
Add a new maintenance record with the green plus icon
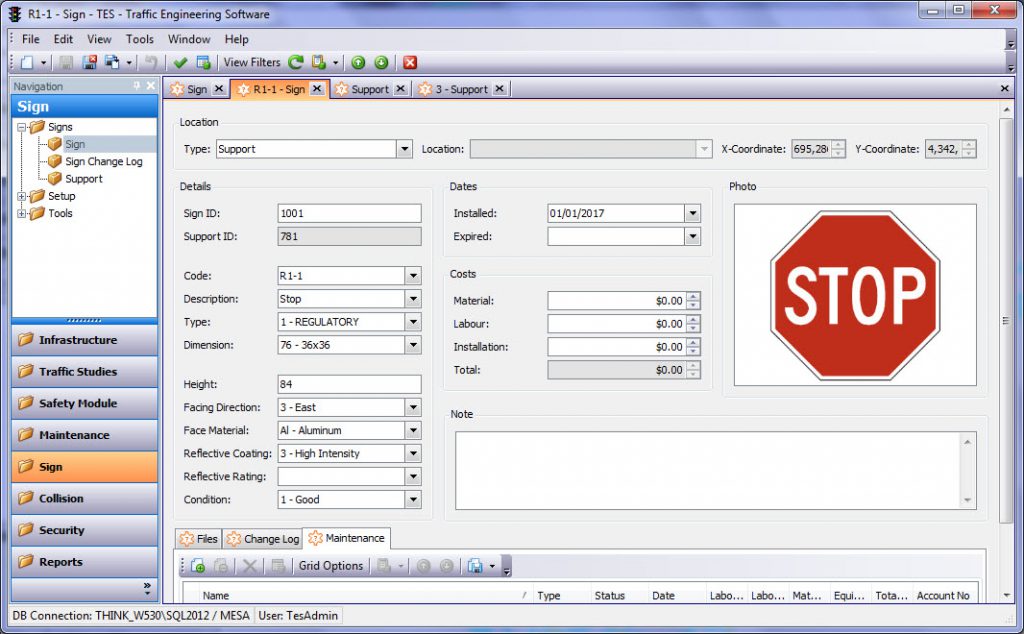point(197,565)
